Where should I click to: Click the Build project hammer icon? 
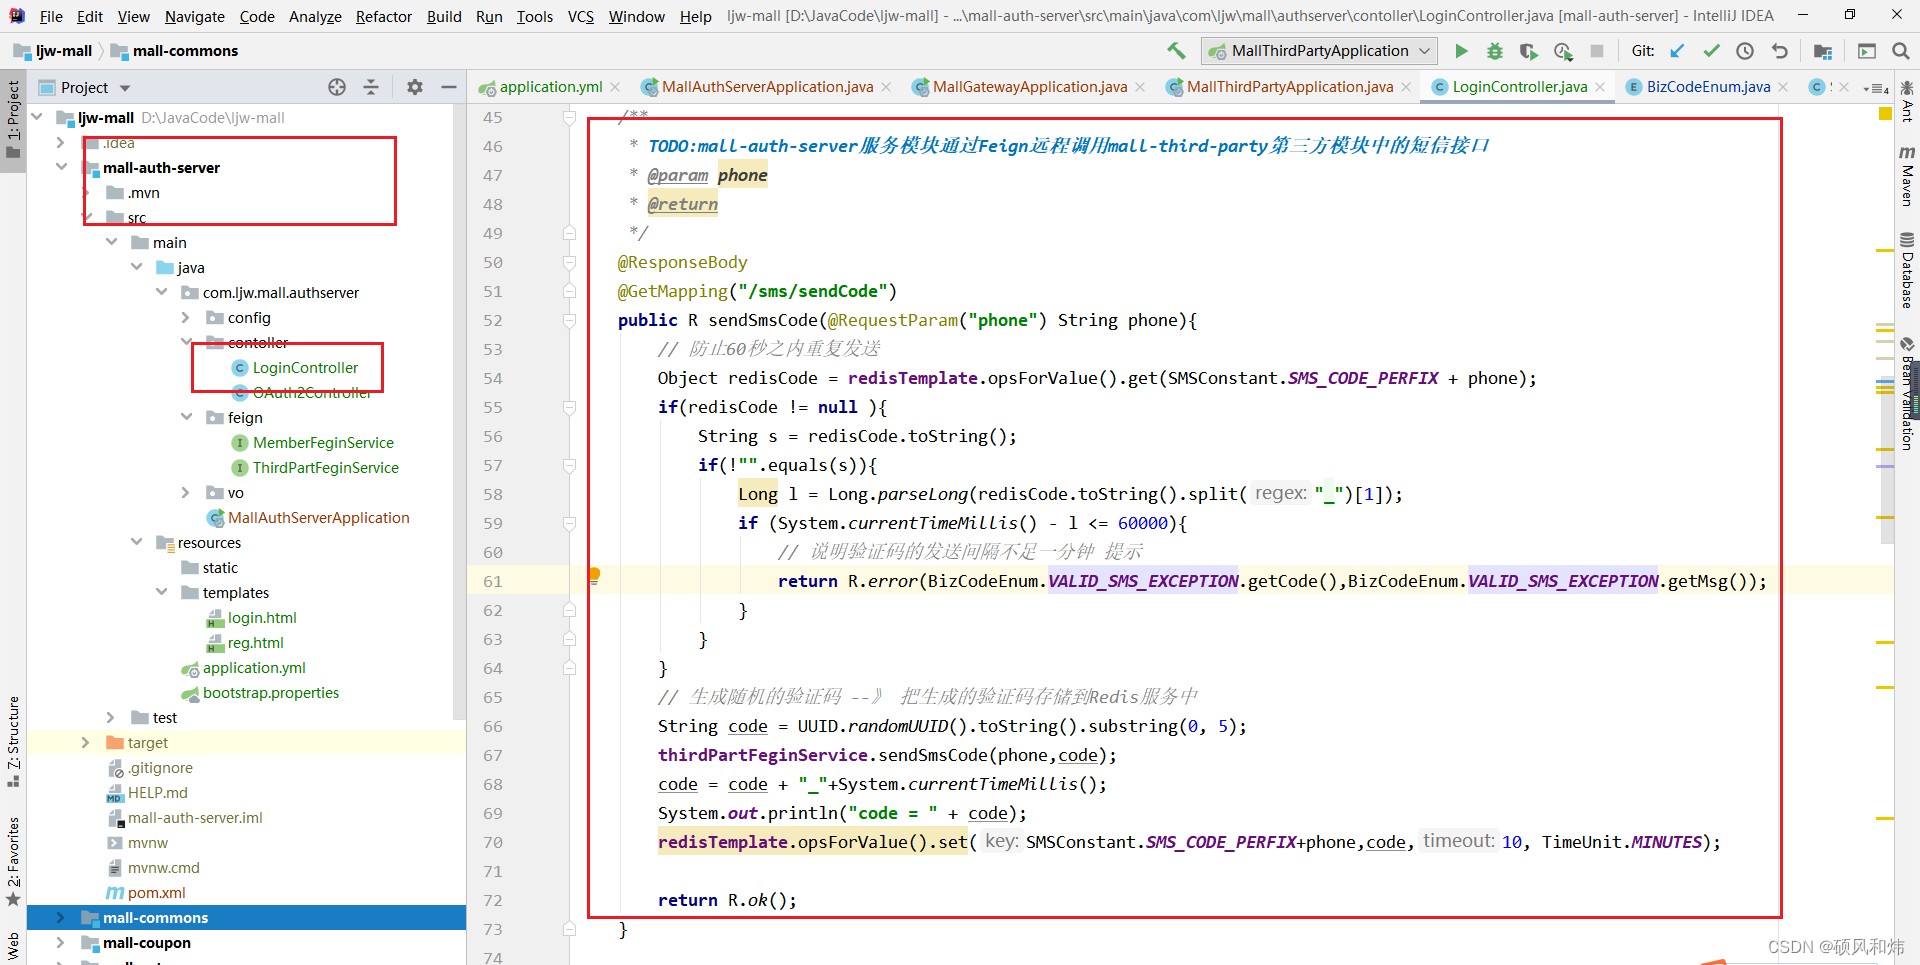point(1176,51)
